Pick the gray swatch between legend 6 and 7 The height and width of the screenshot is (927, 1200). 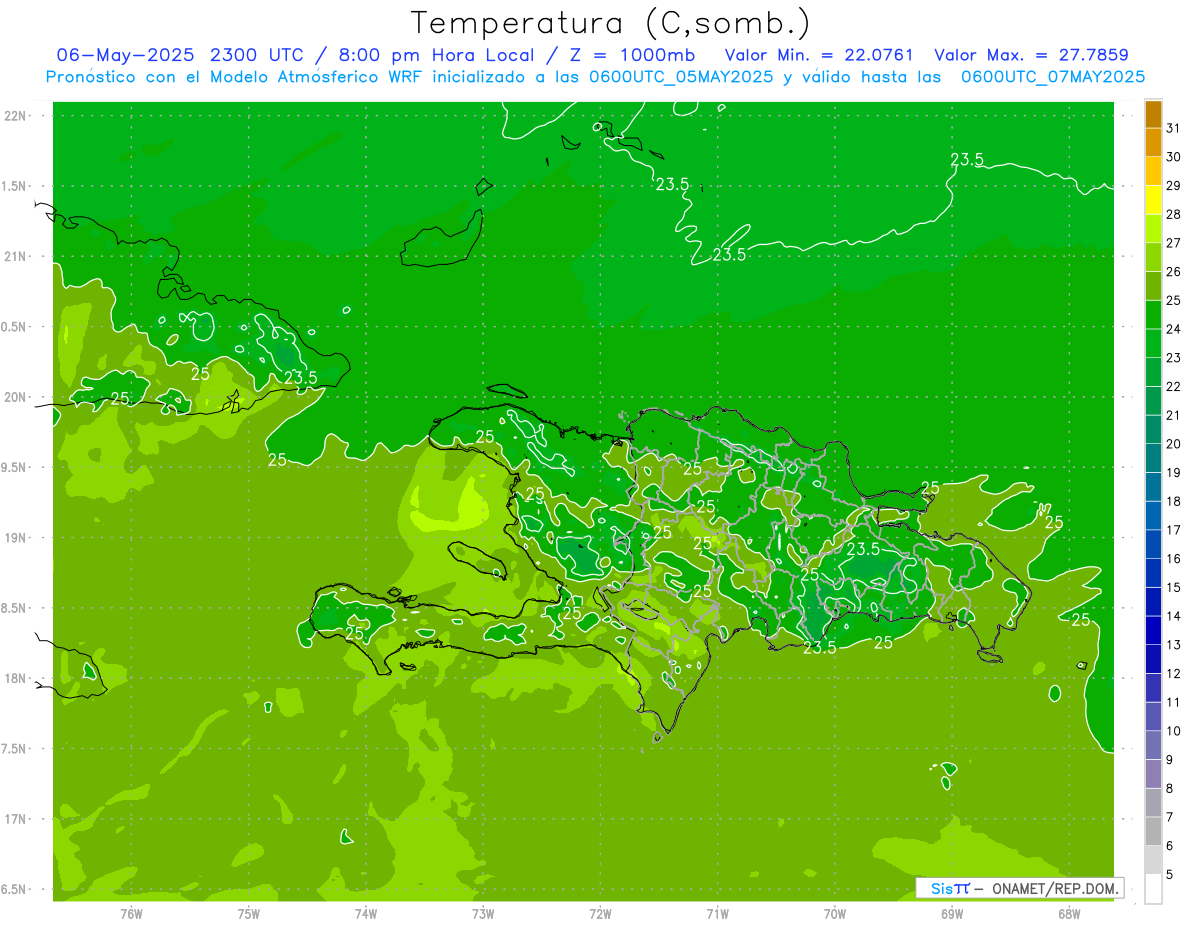click(x=1153, y=832)
